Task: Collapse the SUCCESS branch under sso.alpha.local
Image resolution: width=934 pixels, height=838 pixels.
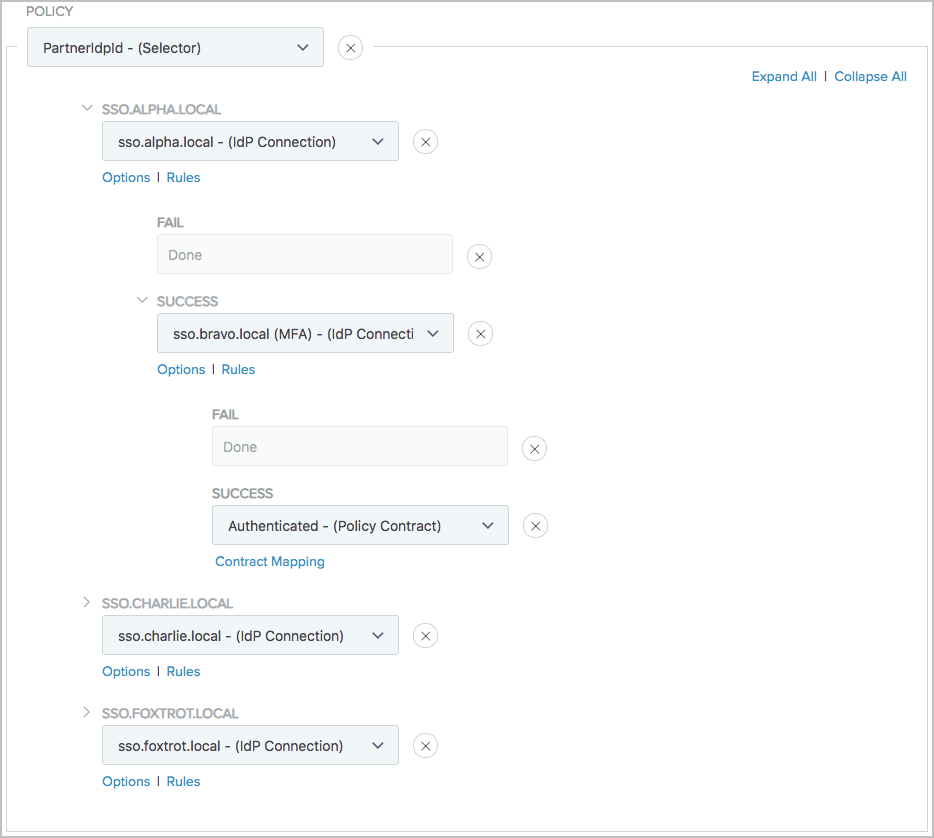Action: point(142,300)
